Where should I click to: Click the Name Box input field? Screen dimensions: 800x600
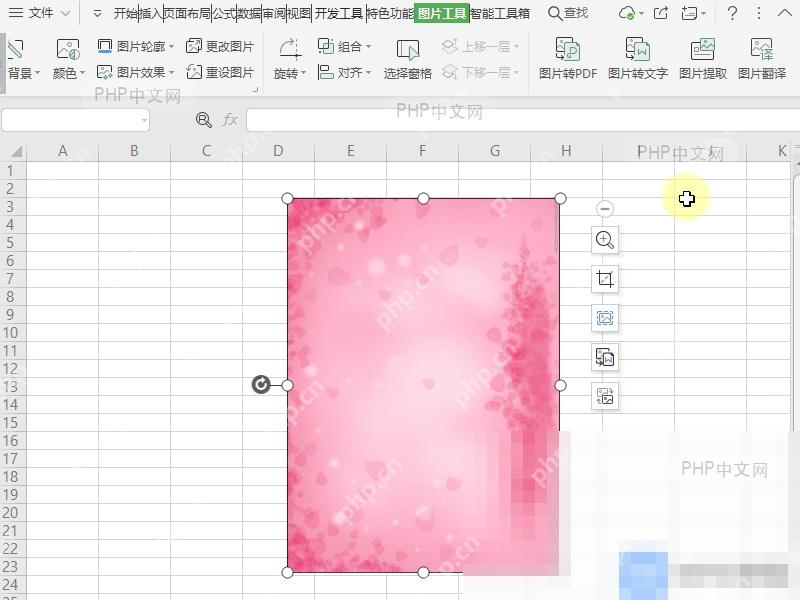[x=76, y=120]
